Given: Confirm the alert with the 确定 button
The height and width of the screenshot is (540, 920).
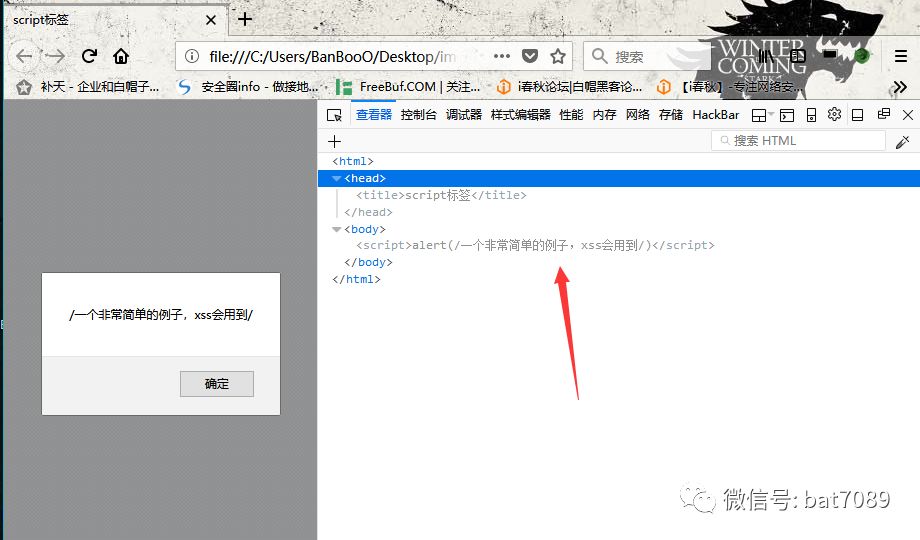Looking at the screenshot, I should tap(217, 384).
